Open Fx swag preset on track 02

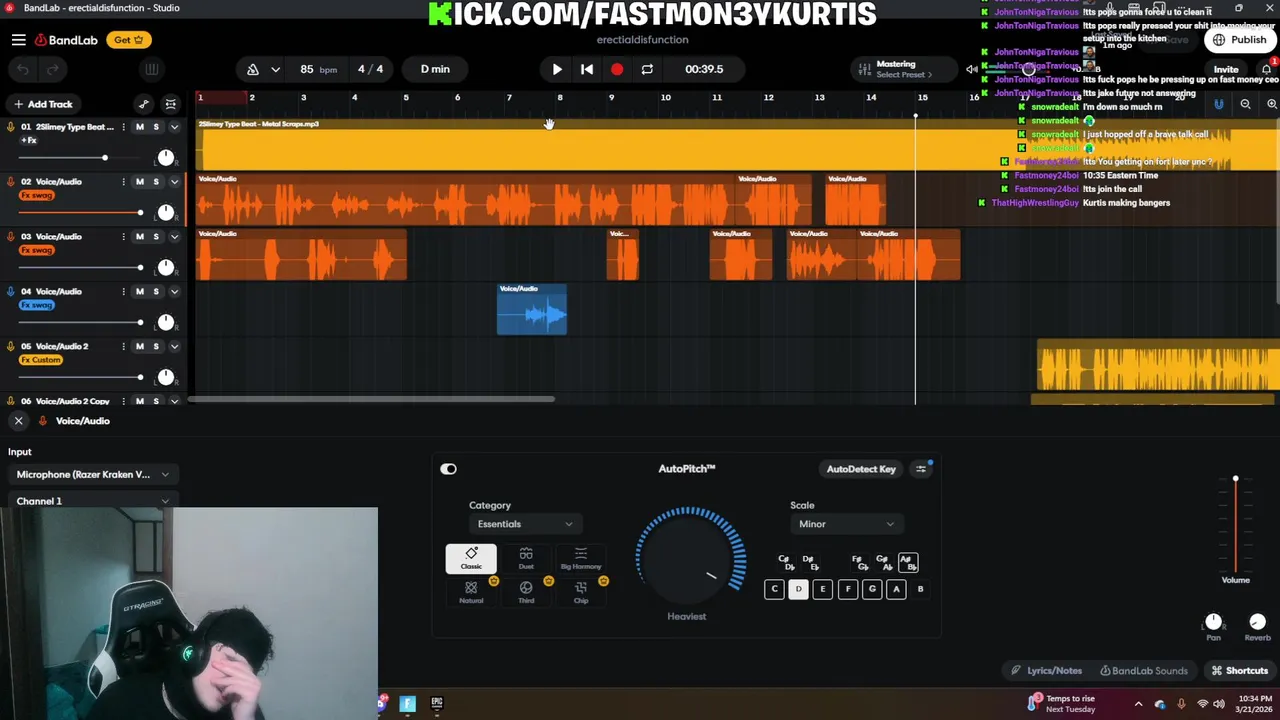[x=37, y=195]
